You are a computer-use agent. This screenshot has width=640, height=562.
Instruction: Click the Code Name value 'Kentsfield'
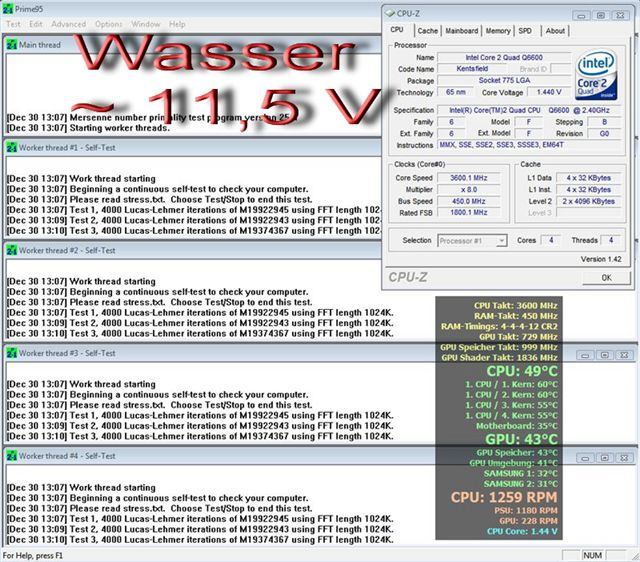click(x=472, y=69)
